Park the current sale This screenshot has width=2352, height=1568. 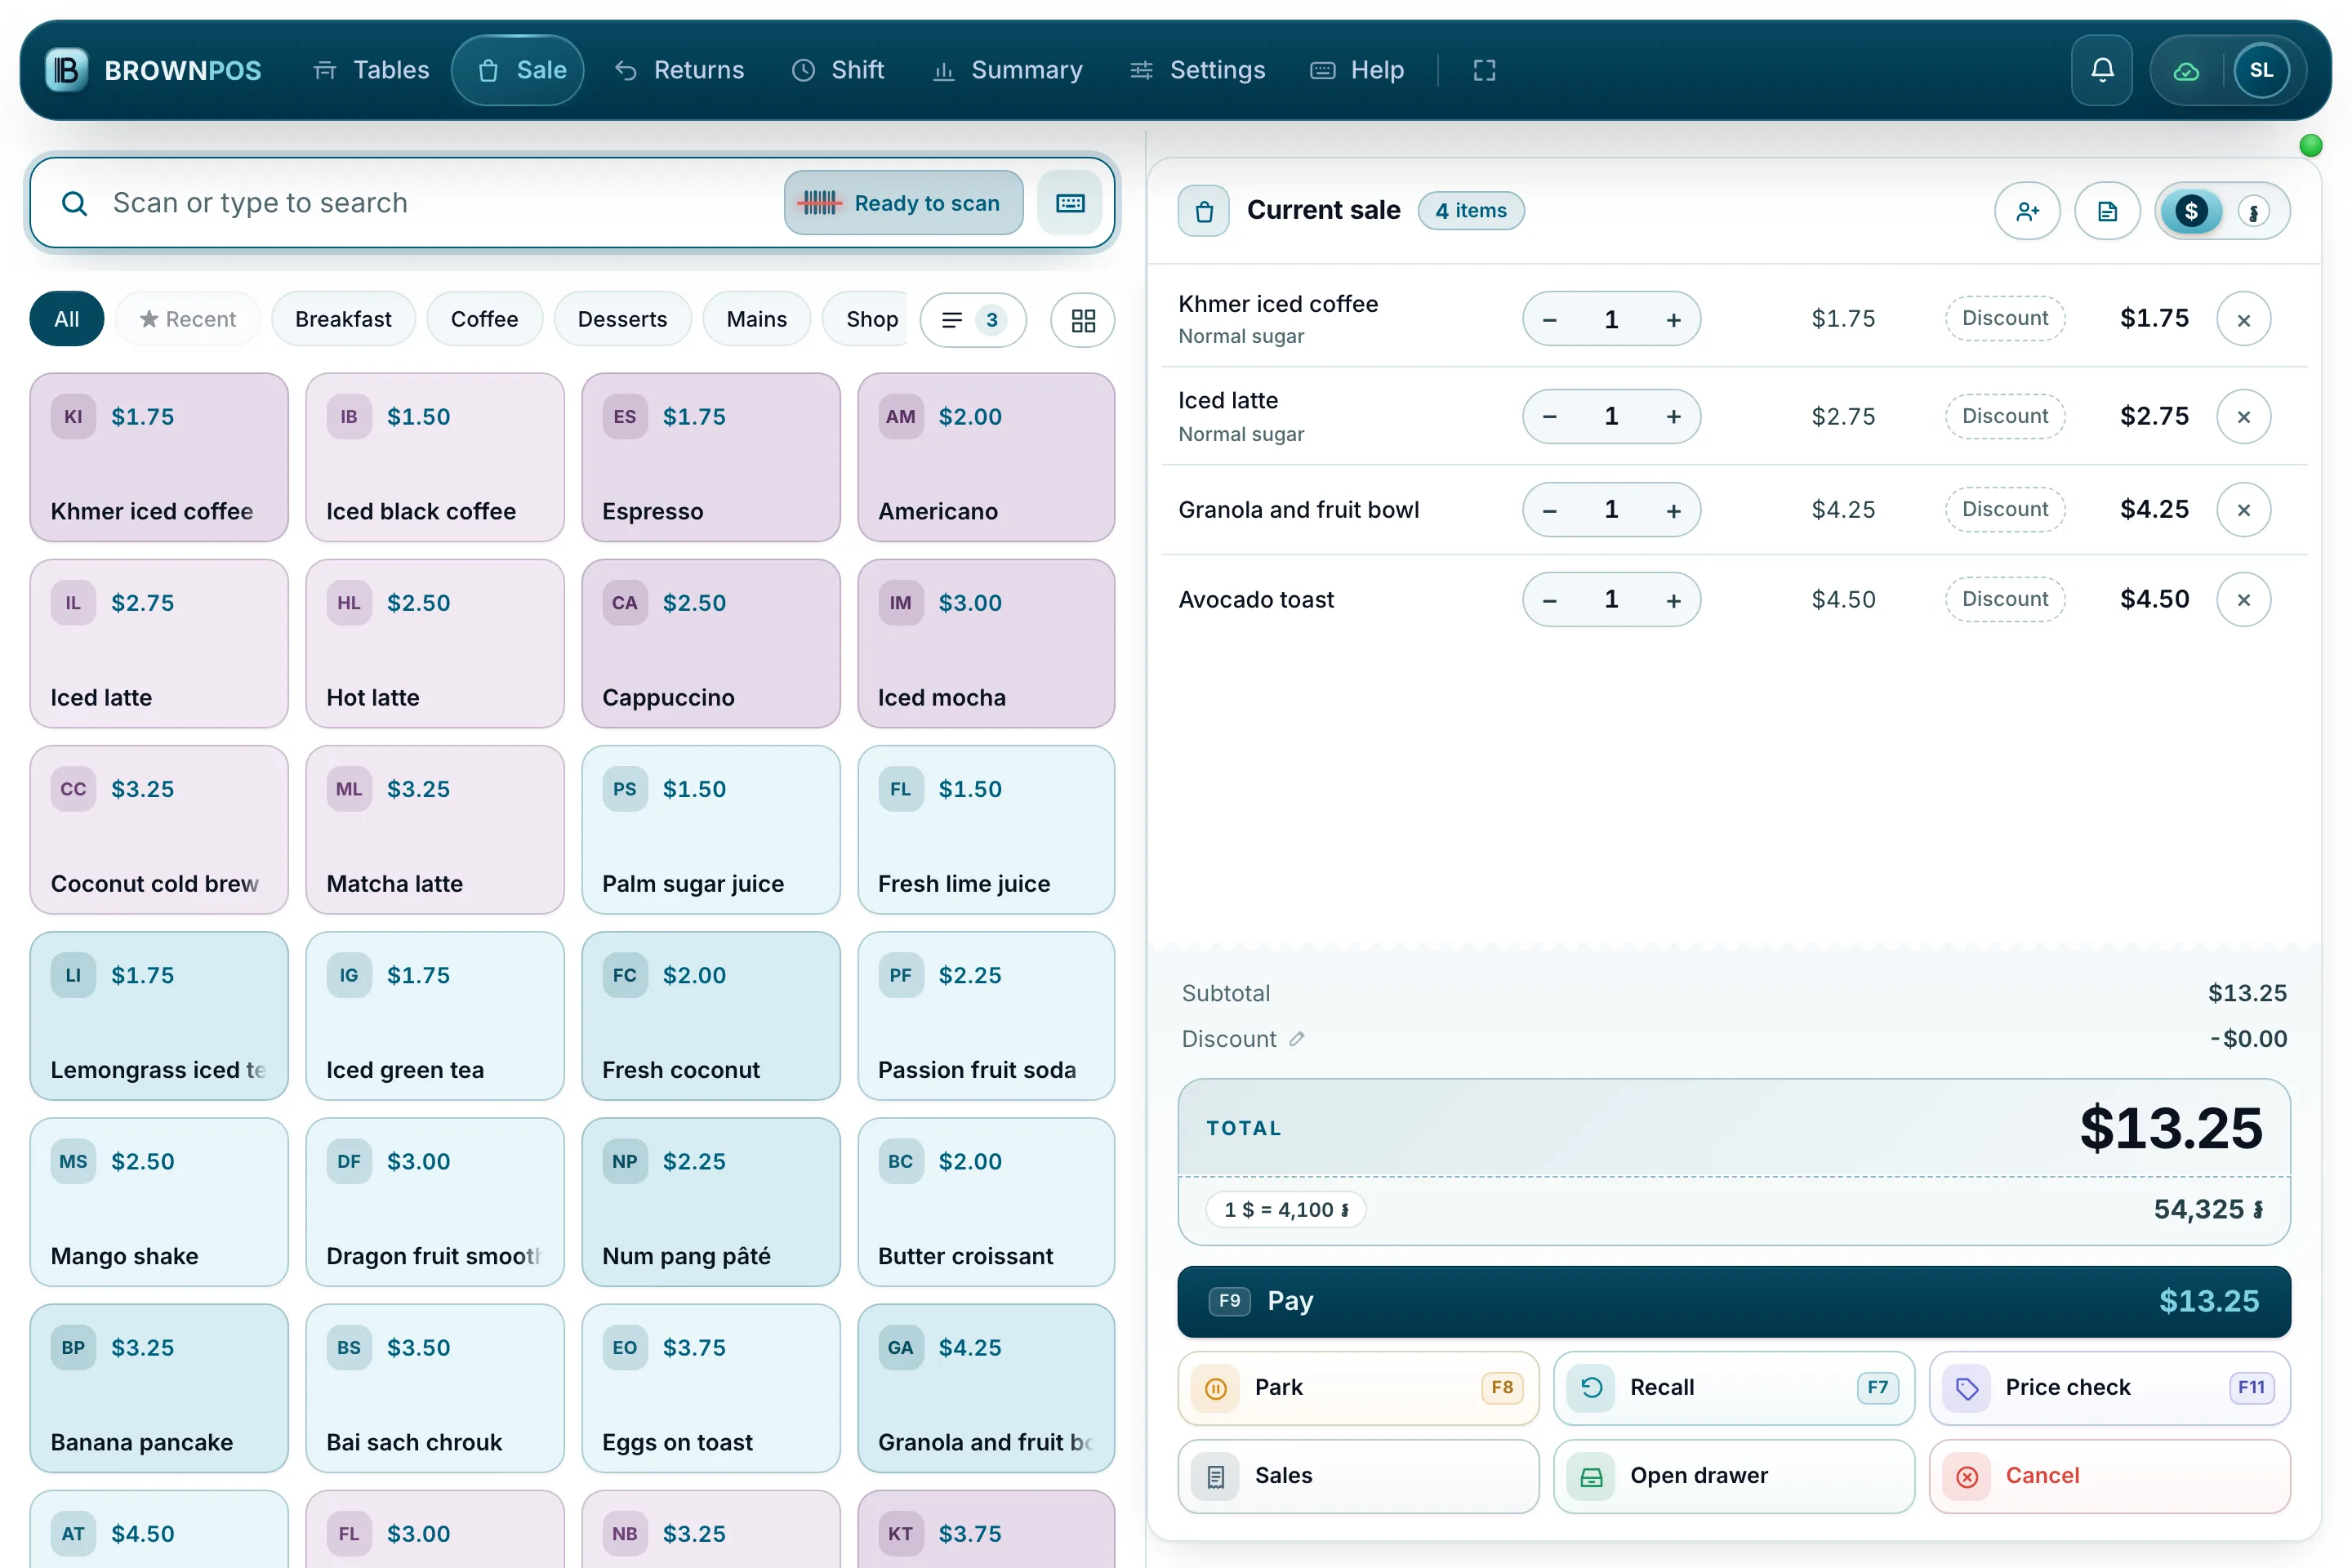coord(1358,1388)
